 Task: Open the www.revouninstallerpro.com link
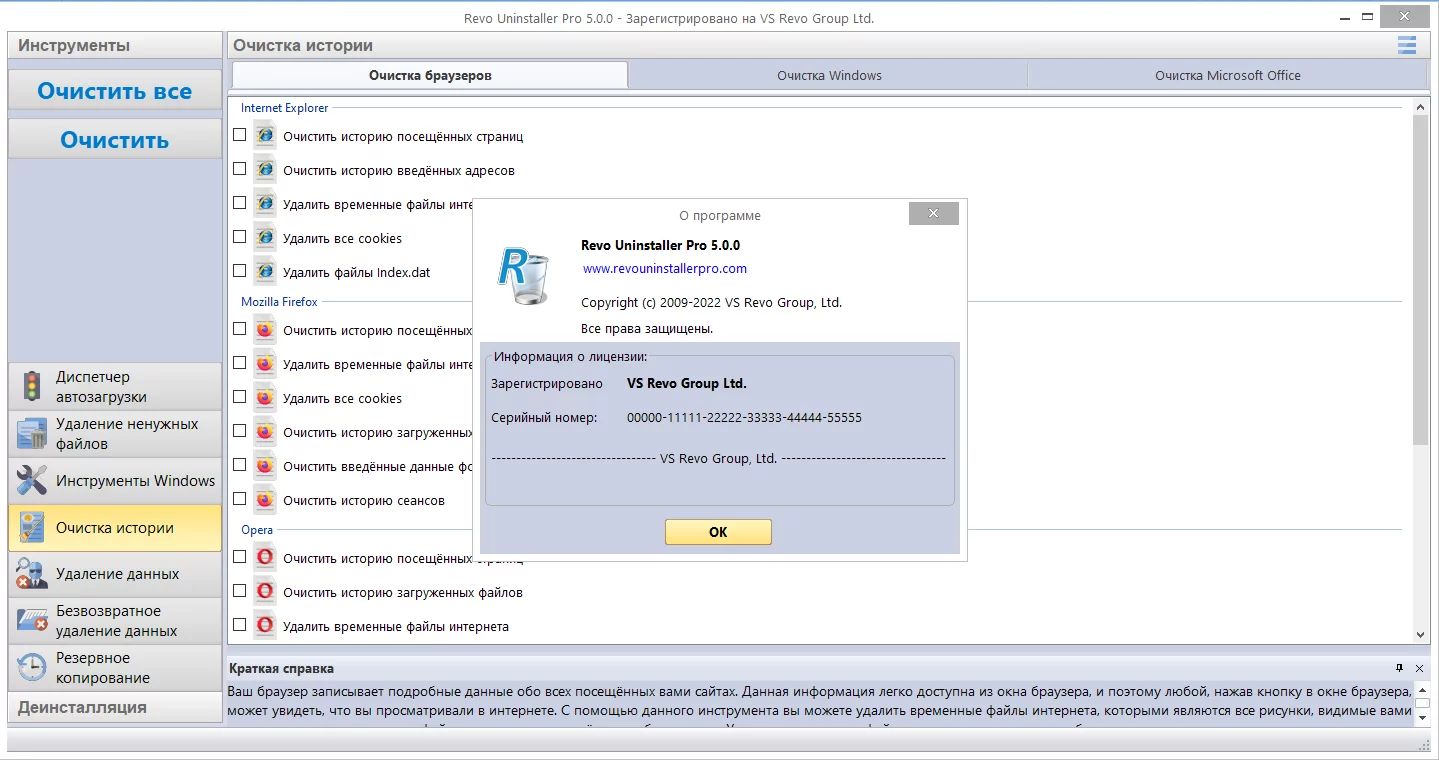(x=665, y=268)
